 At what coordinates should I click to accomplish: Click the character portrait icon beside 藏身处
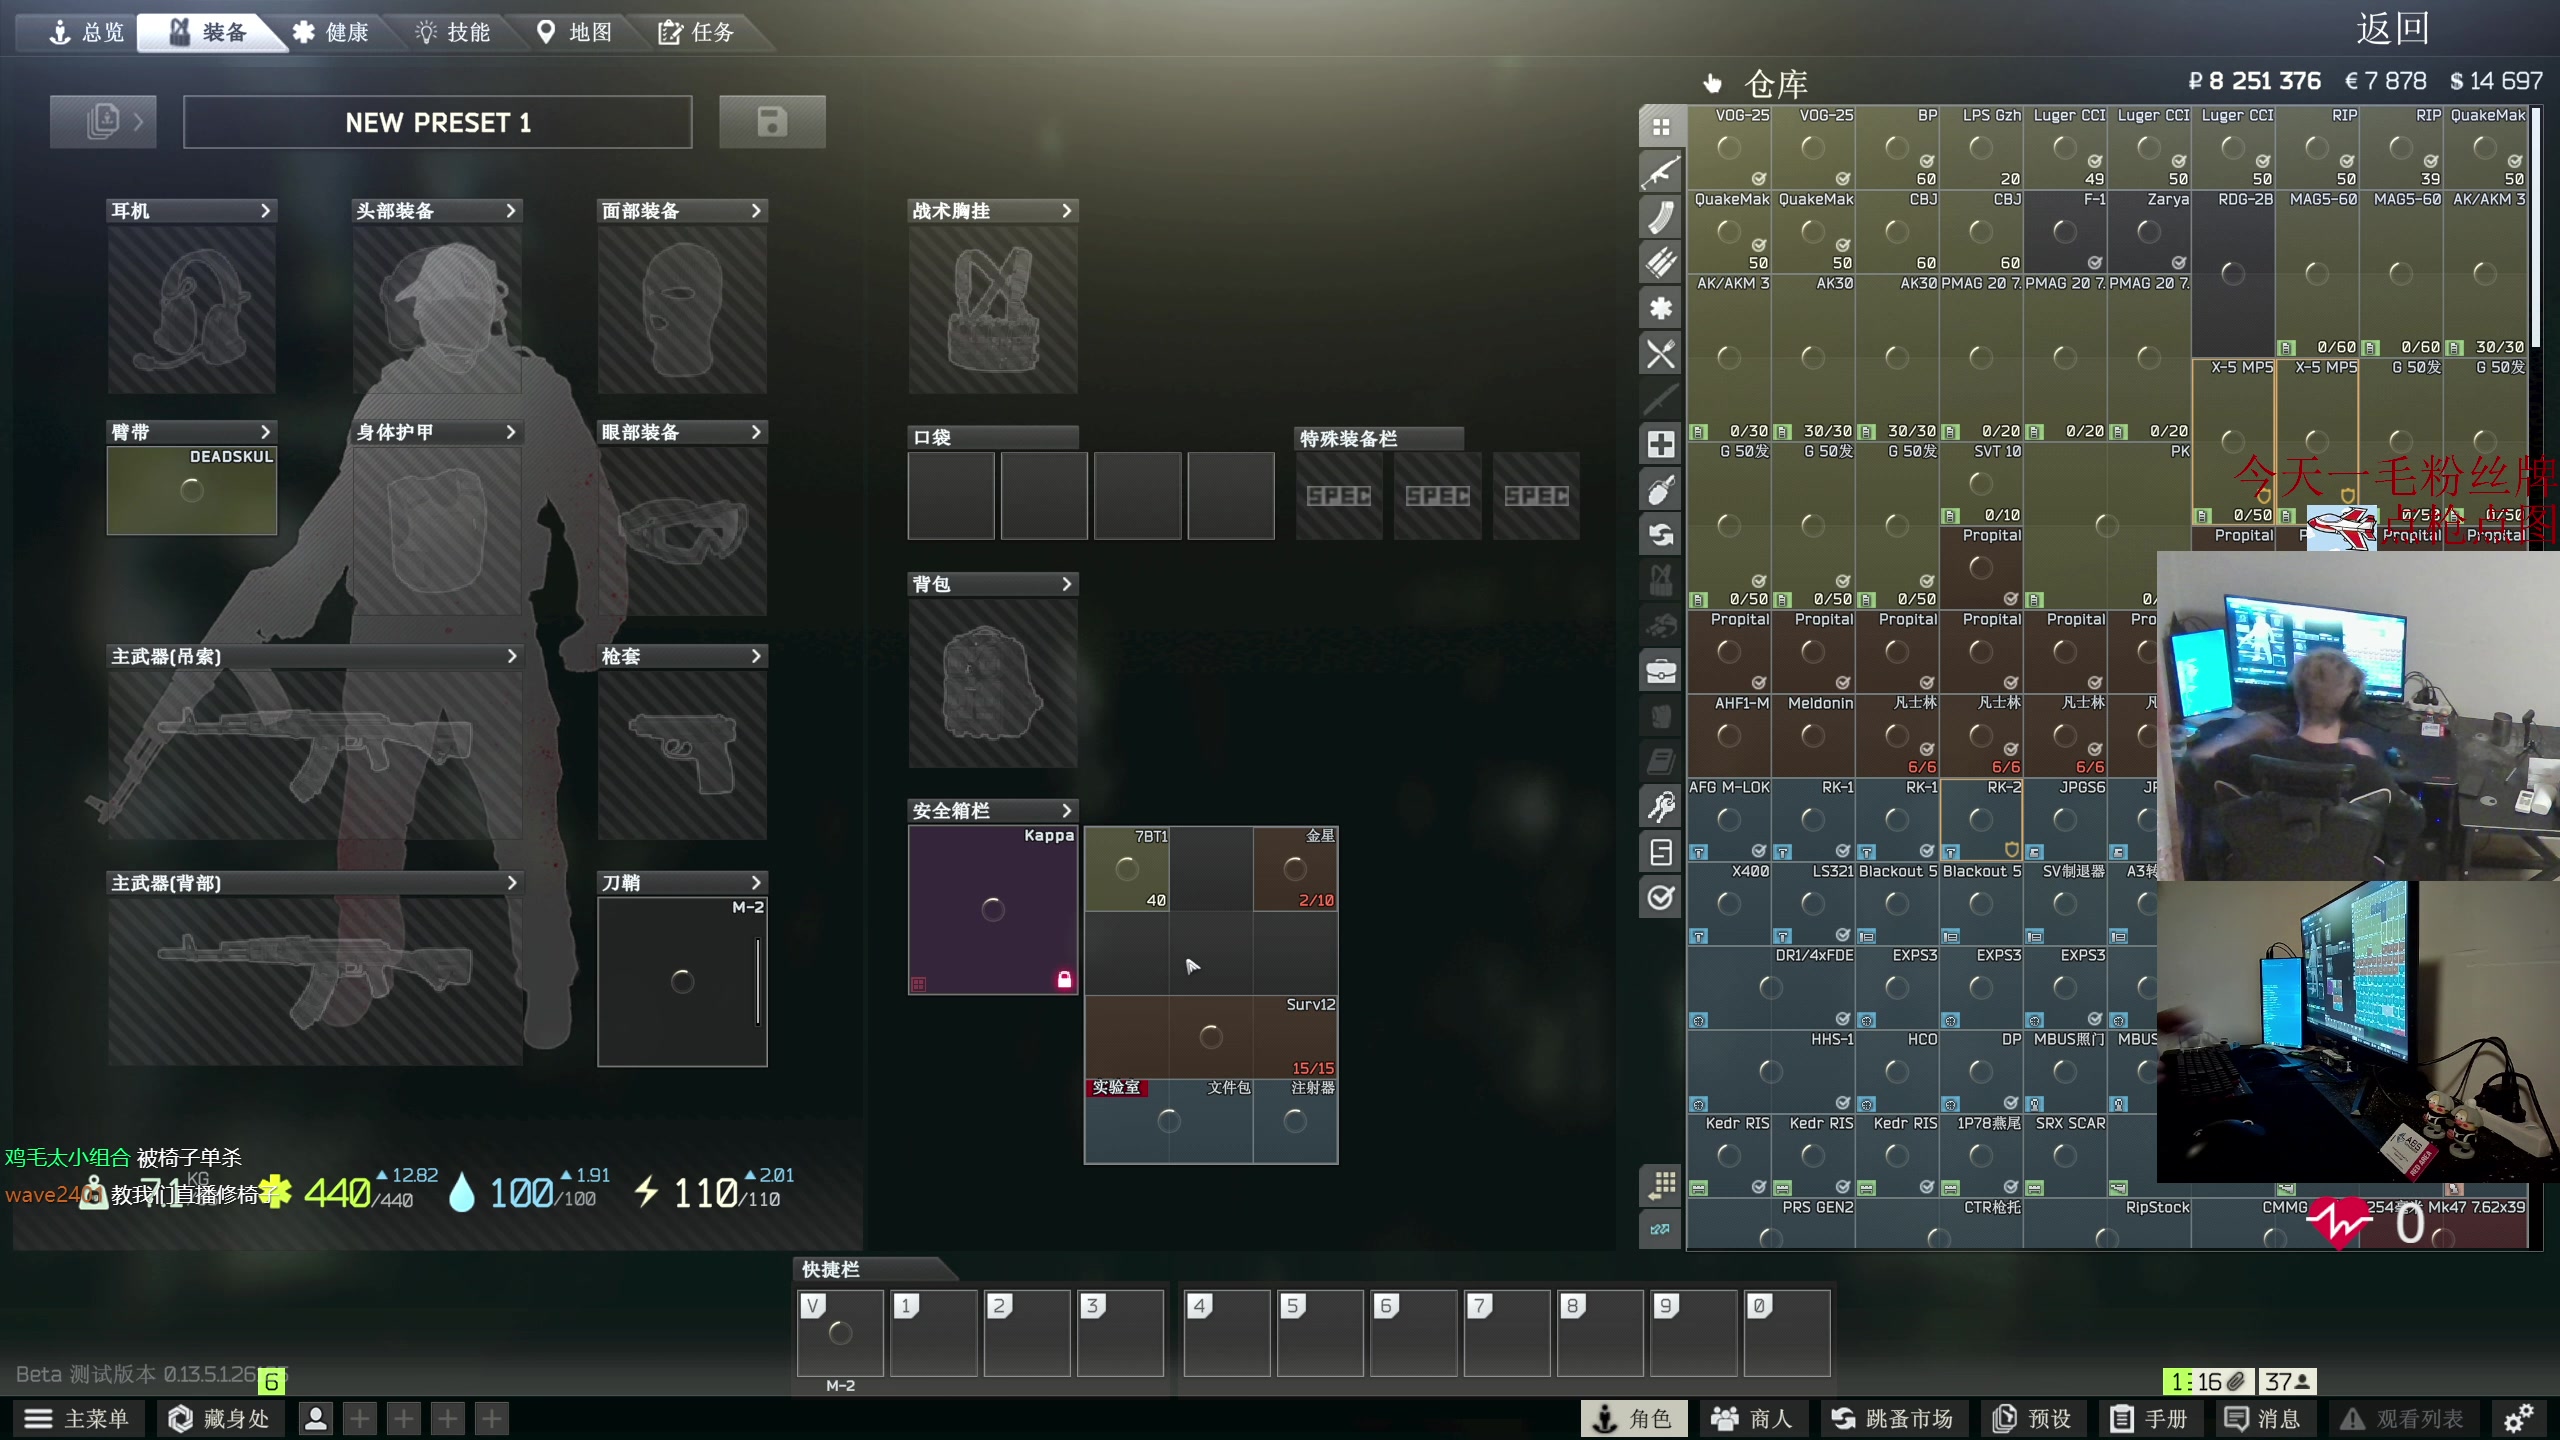(315, 1418)
